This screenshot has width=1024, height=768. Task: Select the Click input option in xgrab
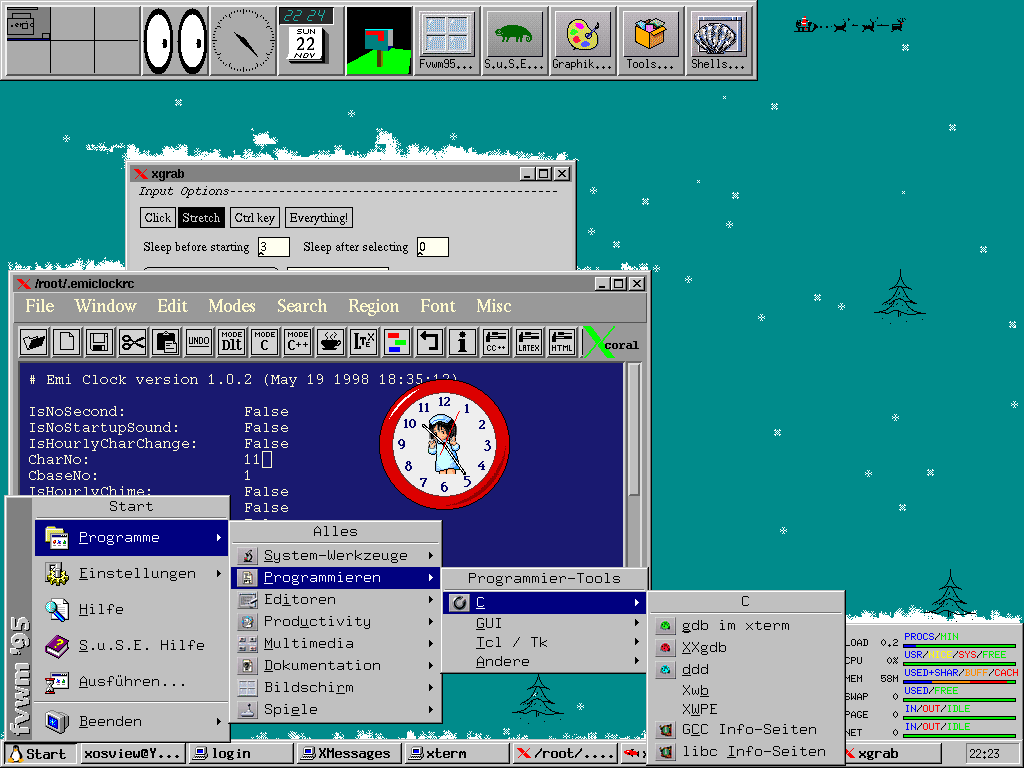(x=157, y=217)
